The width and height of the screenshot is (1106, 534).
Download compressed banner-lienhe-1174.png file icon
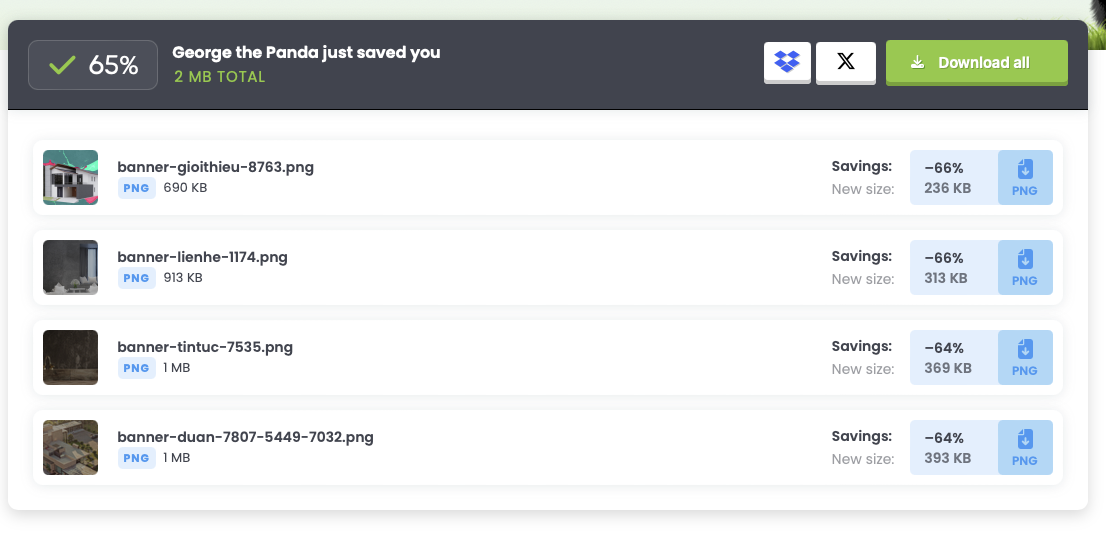[1025, 268]
